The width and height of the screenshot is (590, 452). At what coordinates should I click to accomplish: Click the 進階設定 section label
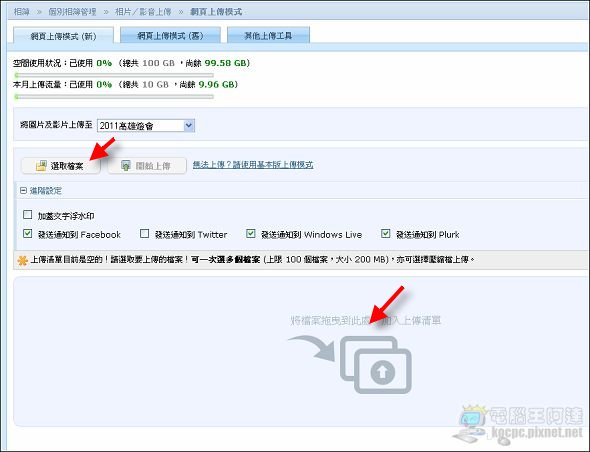click(x=46, y=191)
